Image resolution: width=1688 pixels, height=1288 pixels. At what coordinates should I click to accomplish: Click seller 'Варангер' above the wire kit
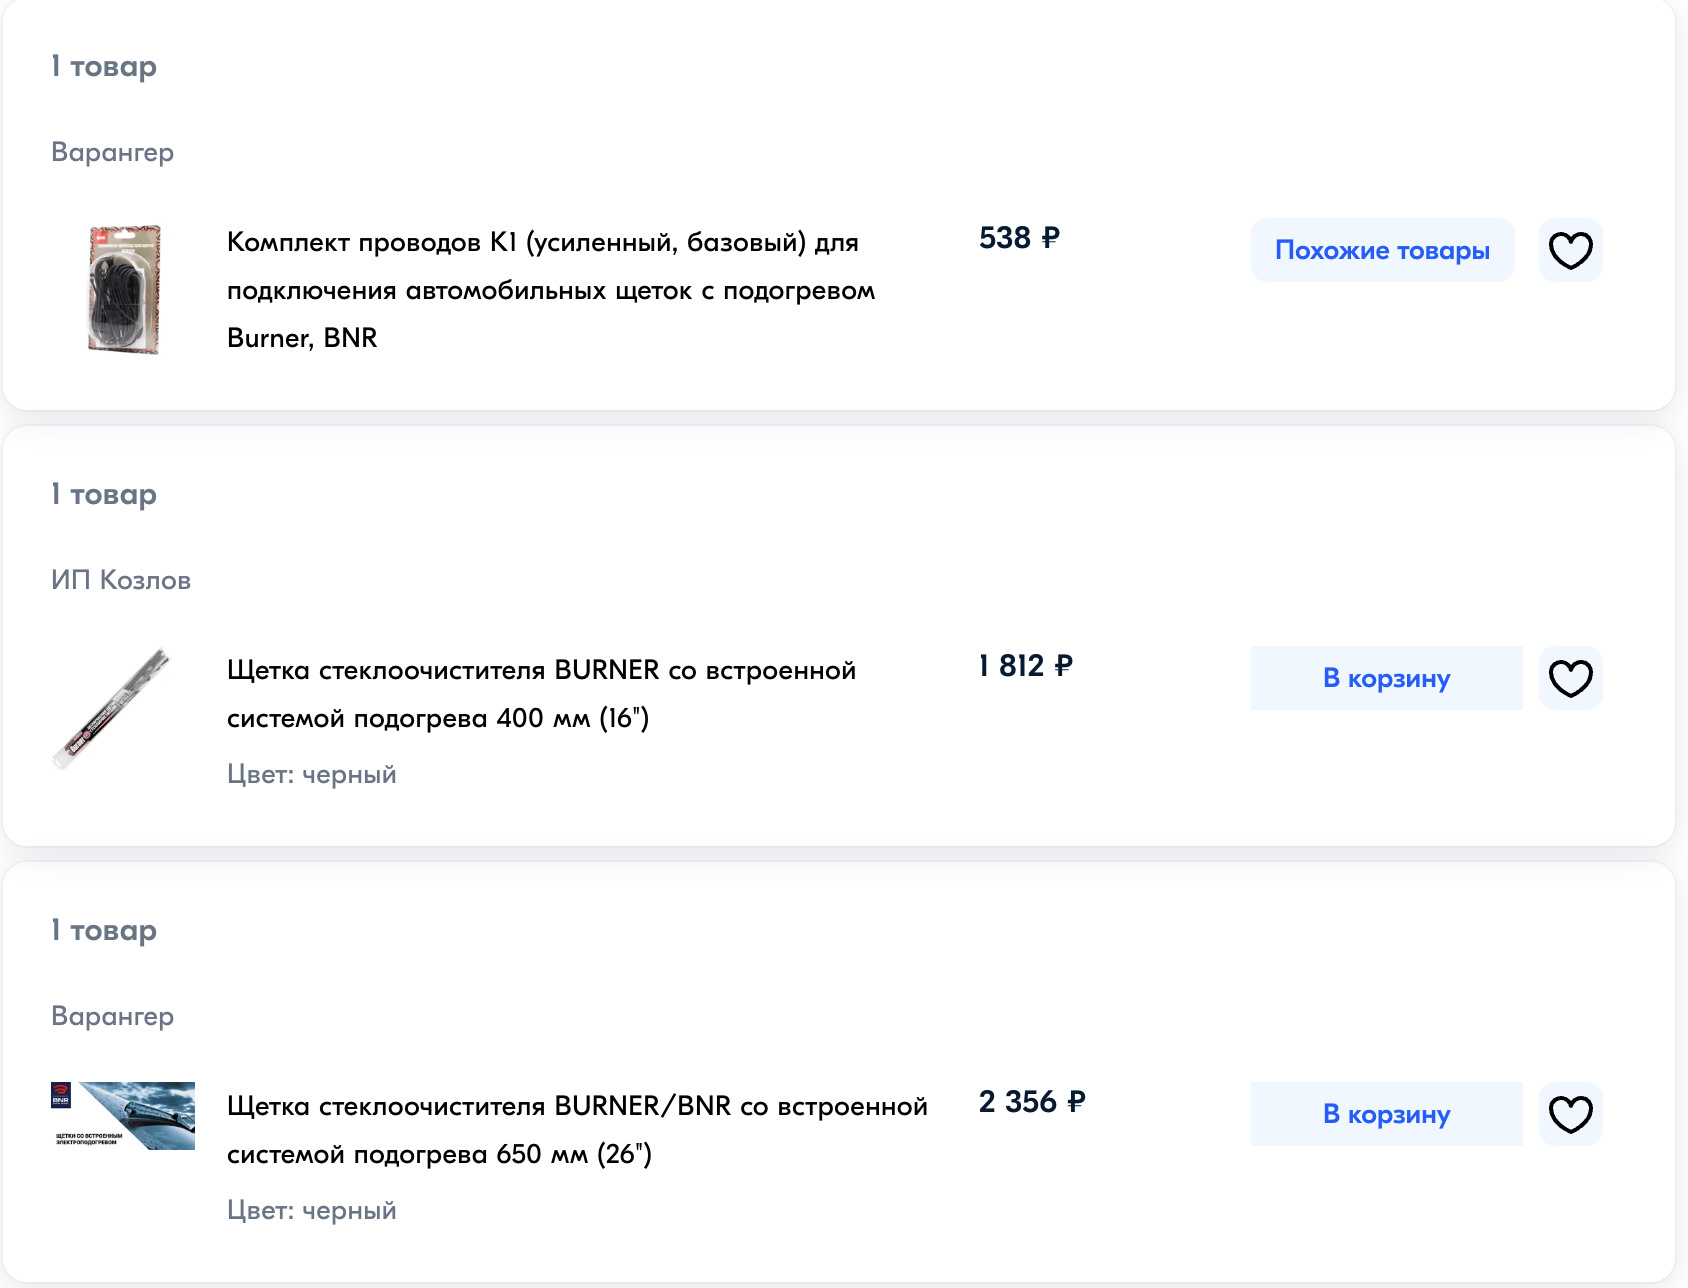click(x=113, y=152)
